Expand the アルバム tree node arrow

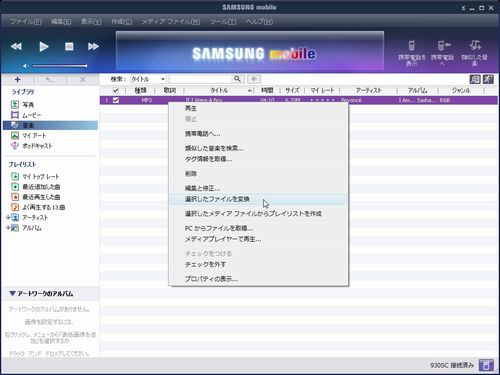[8, 228]
